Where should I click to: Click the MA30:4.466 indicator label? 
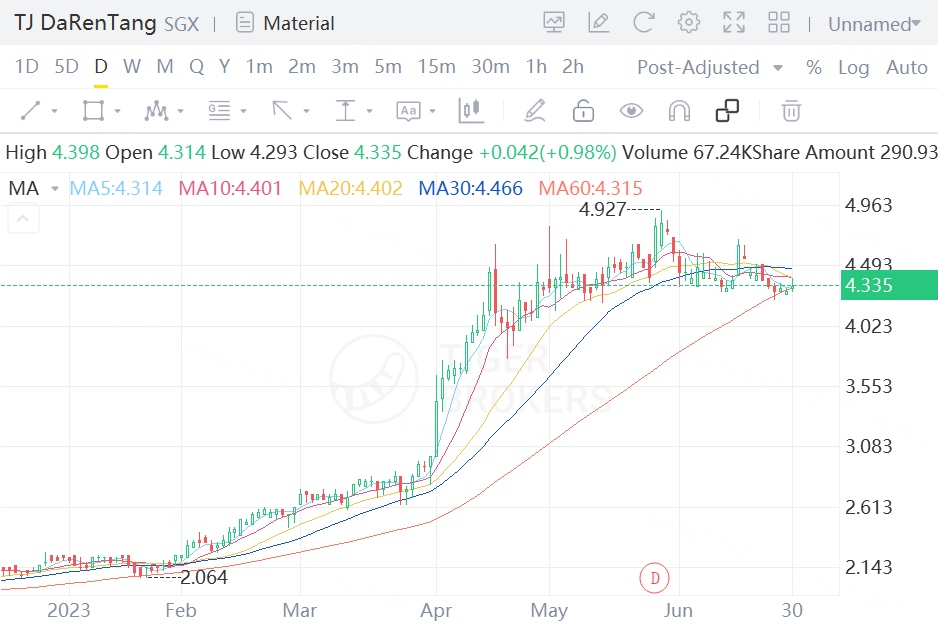coord(471,188)
